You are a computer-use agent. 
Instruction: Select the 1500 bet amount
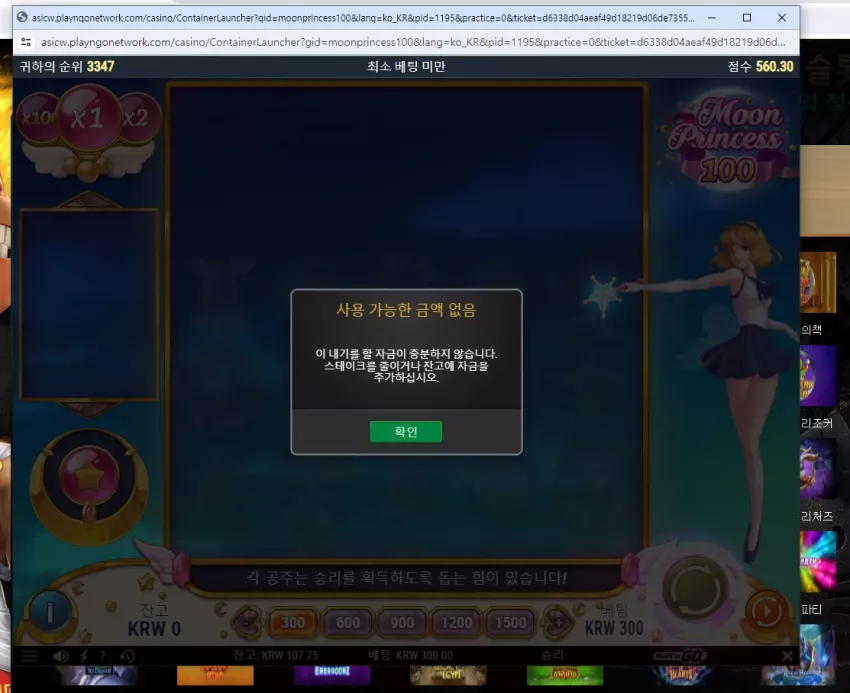[510, 623]
